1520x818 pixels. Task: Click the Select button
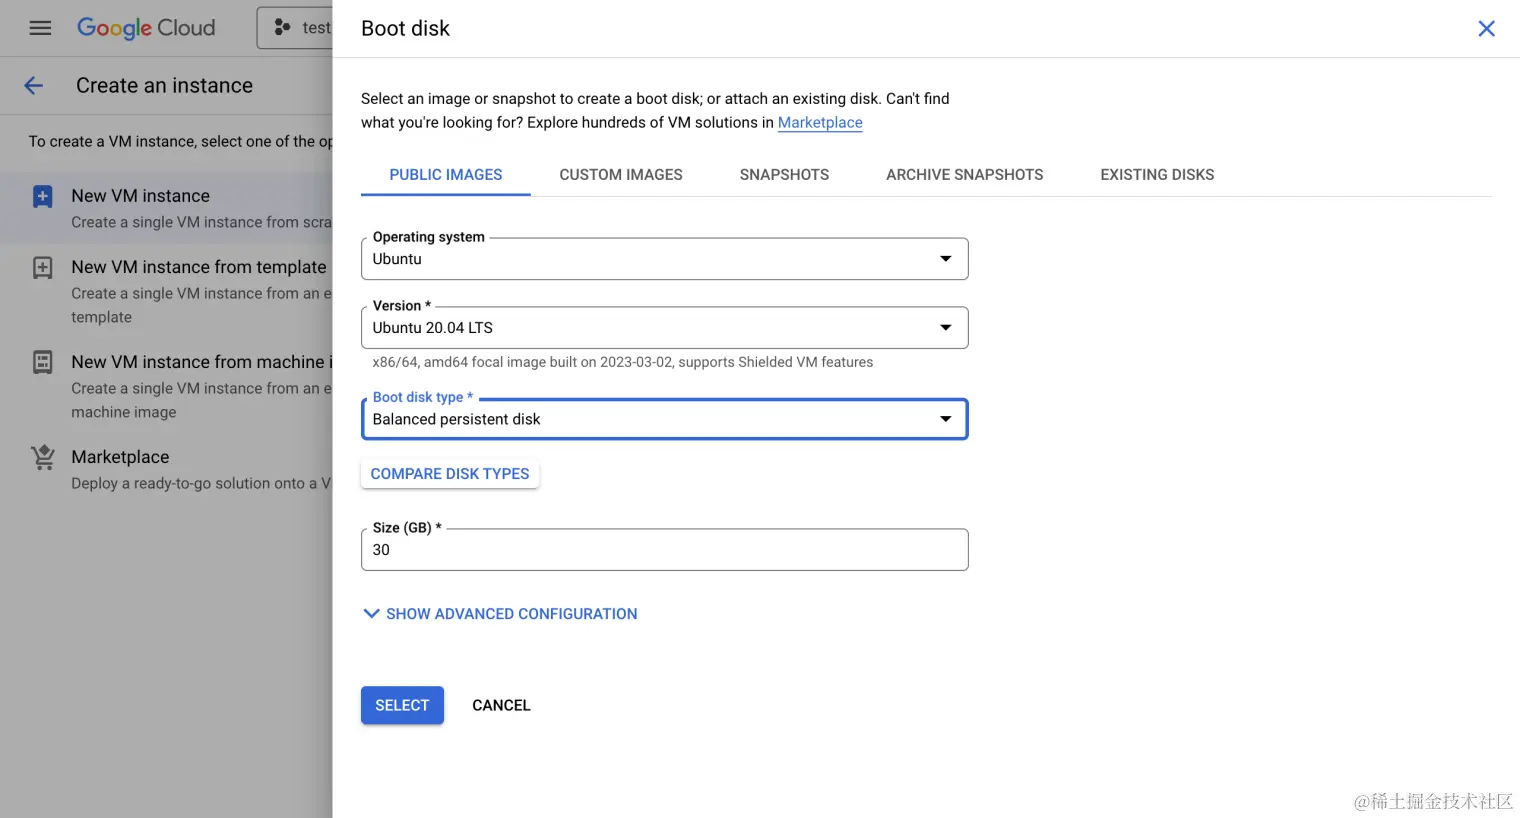[x=402, y=706]
